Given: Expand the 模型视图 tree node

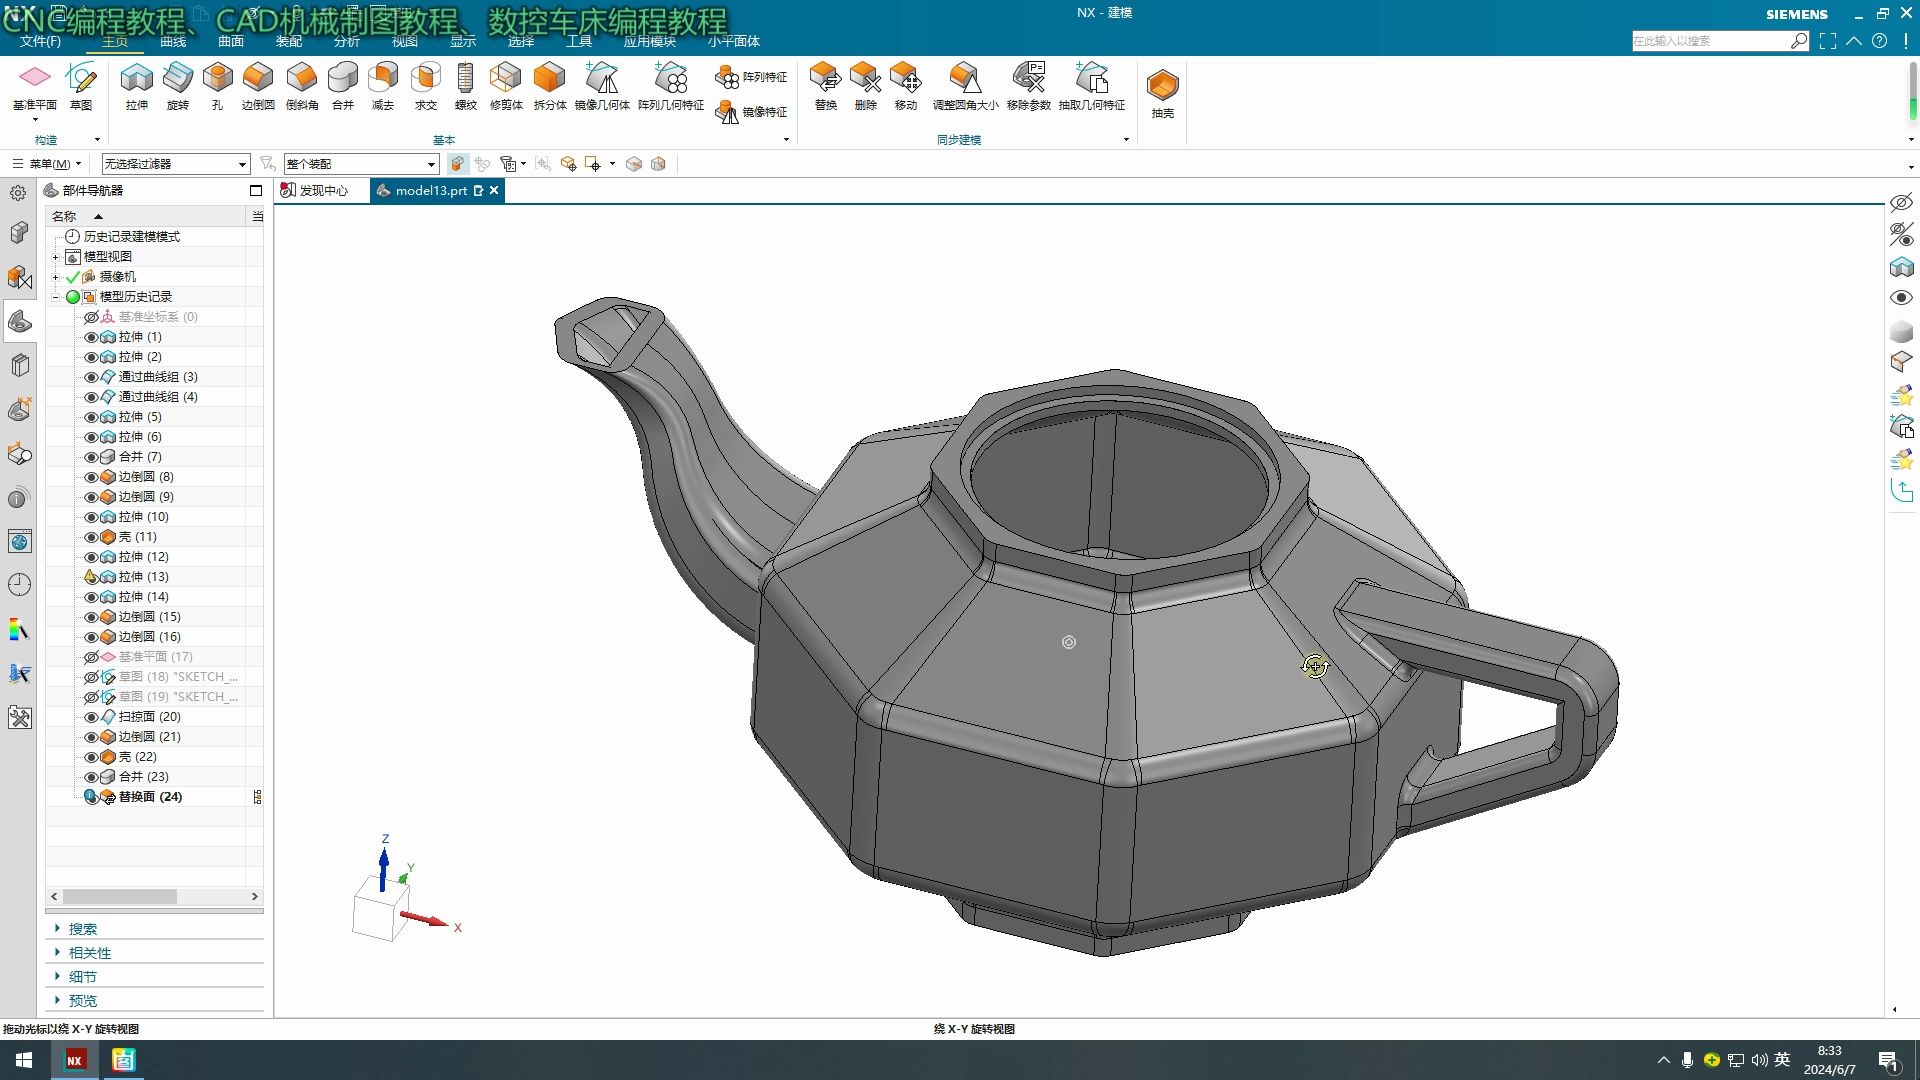Looking at the screenshot, I should click(x=56, y=257).
